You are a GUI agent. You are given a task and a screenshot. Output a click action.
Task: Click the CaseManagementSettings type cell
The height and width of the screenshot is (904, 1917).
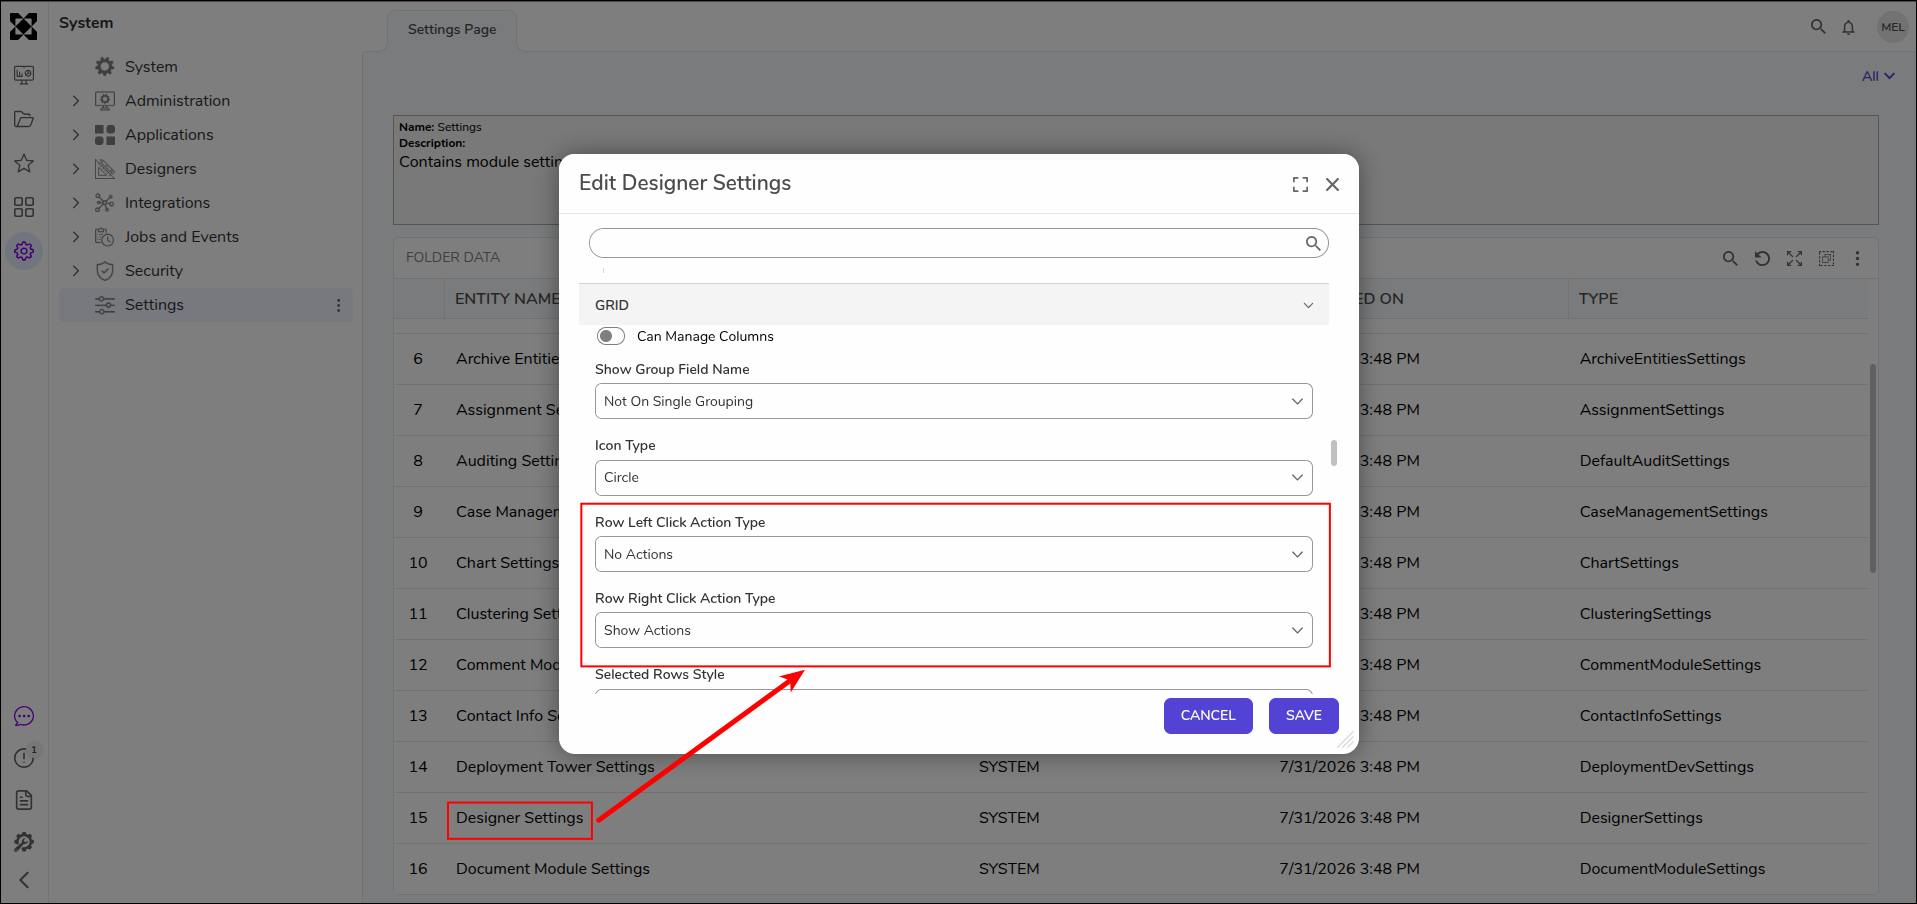tap(1673, 512)
